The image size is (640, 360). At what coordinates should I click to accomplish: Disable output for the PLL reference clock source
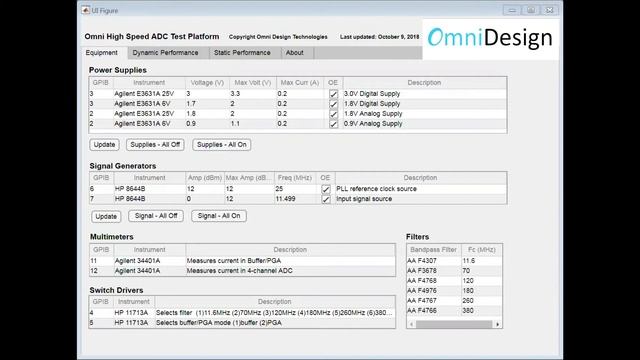326,189
